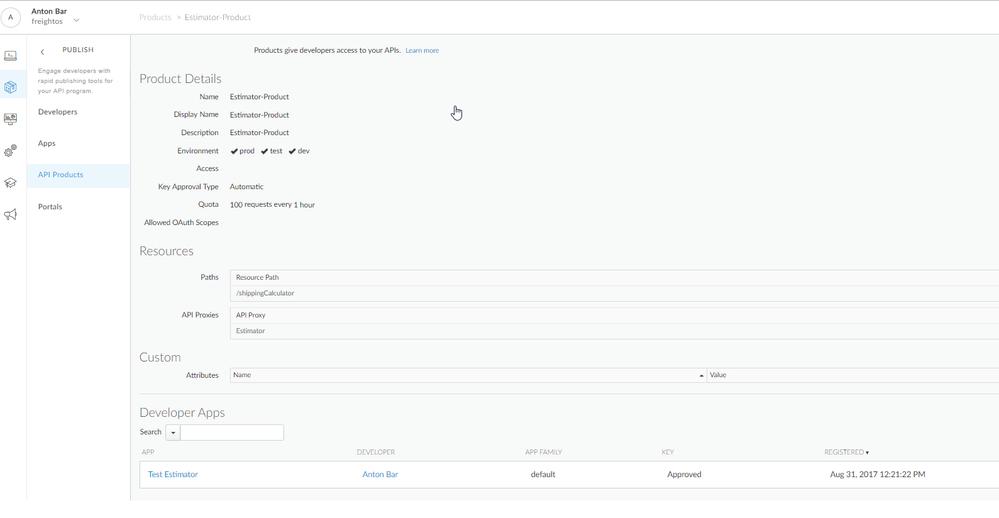The height and width of the screenshot is (518, 999).
Task: Select the Publish box icon in sidebar
Action: click(x=10, y=87)
